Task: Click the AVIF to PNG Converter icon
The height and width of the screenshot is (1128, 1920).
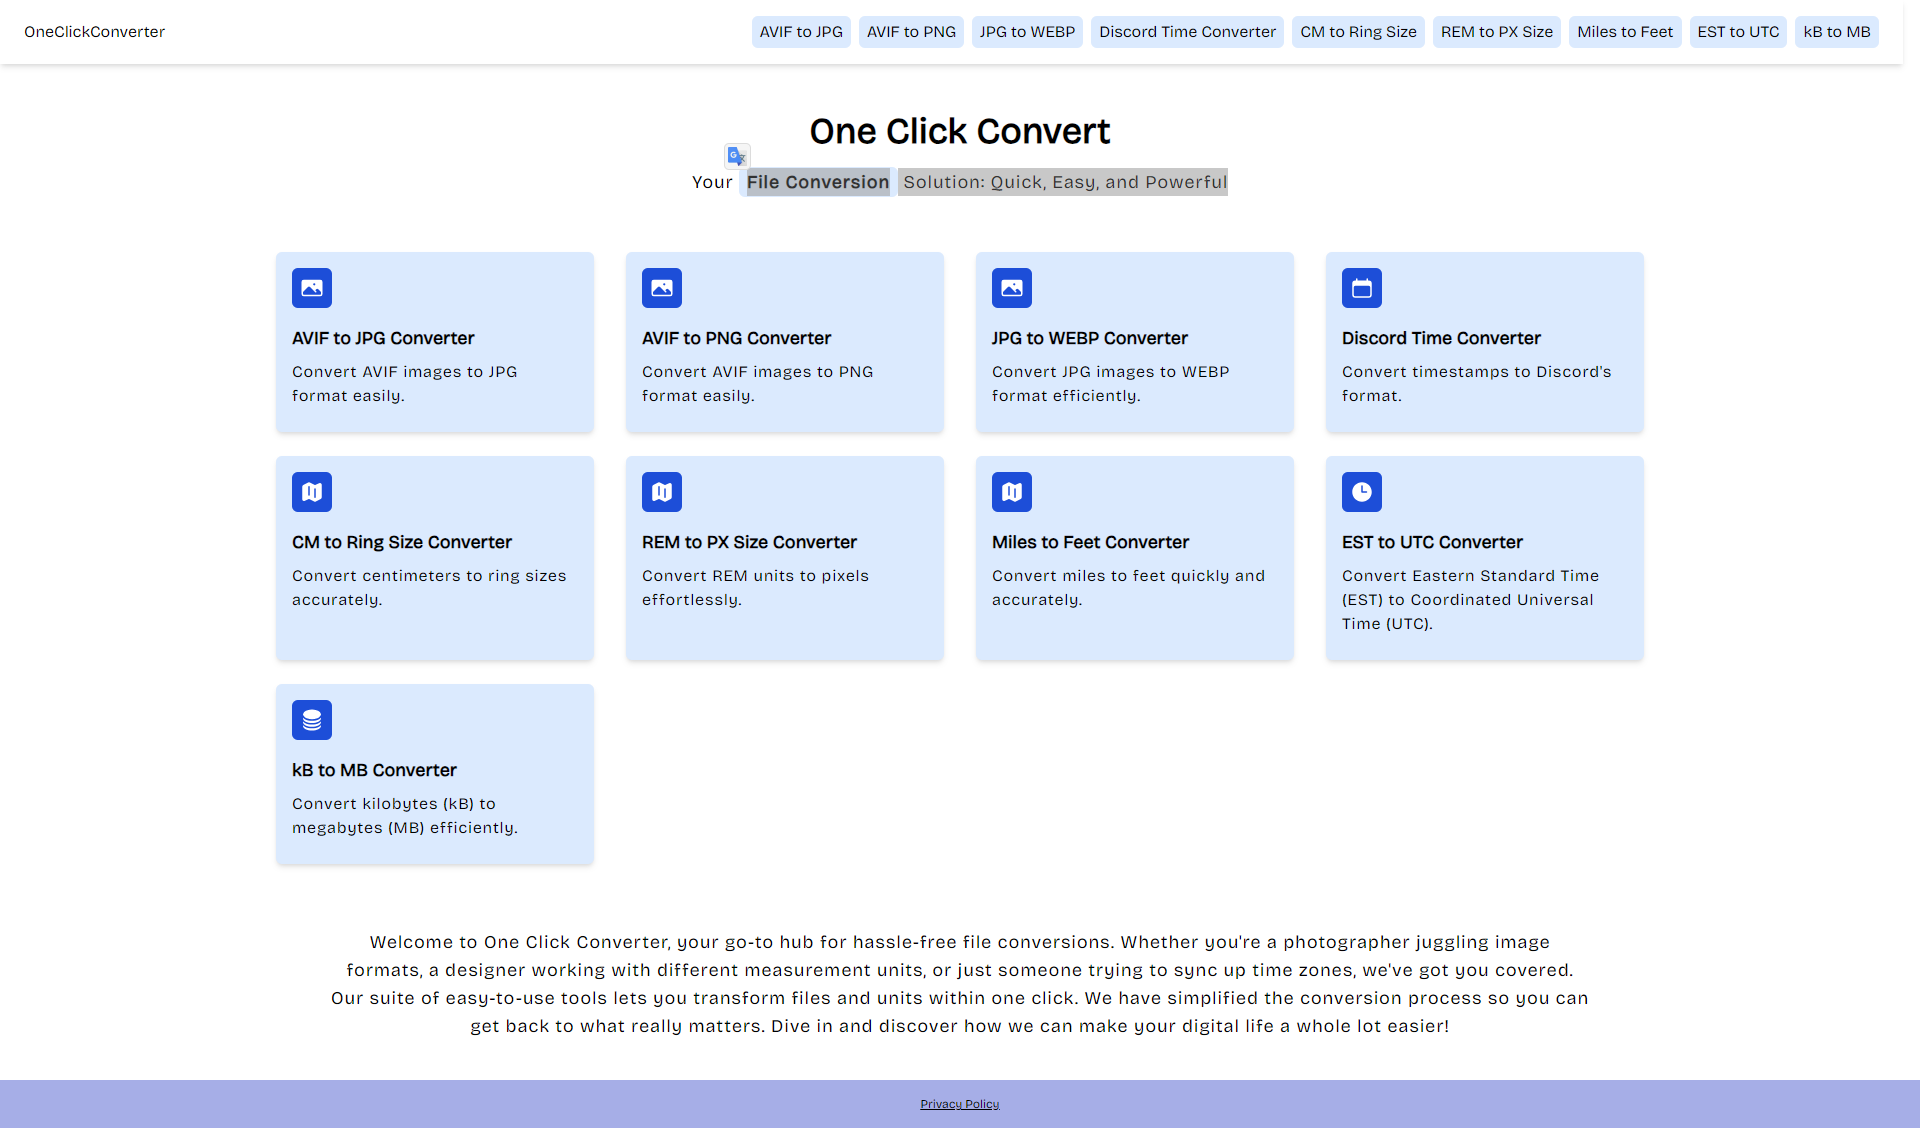Action: (662, 287)
